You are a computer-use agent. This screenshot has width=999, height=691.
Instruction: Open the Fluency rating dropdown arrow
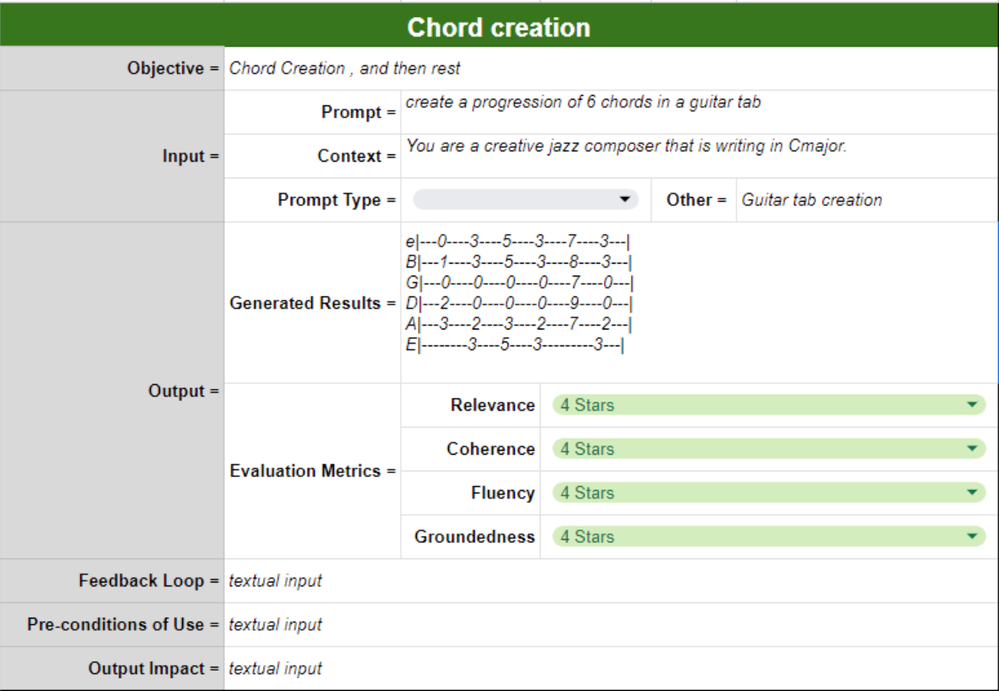tap(972, 492)
